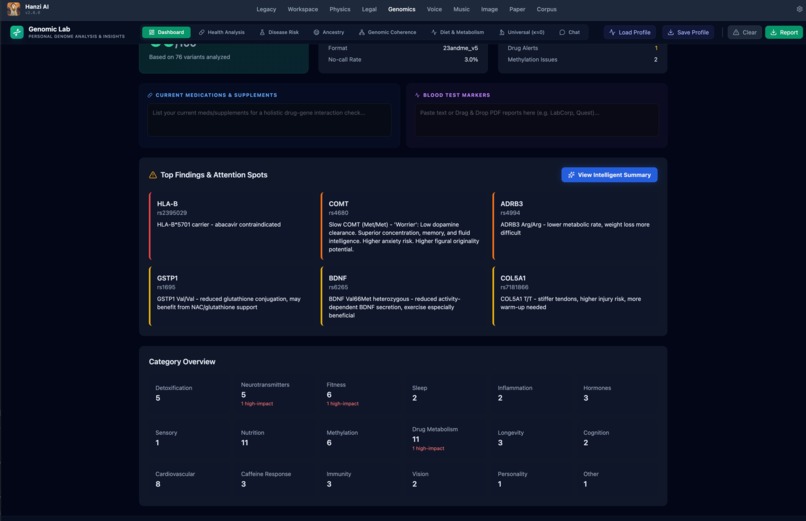The height and width of the screenshot is (521, 806).
Task: Click the pulse icon beside Blood Test Markers
Action: coord(417,95)
